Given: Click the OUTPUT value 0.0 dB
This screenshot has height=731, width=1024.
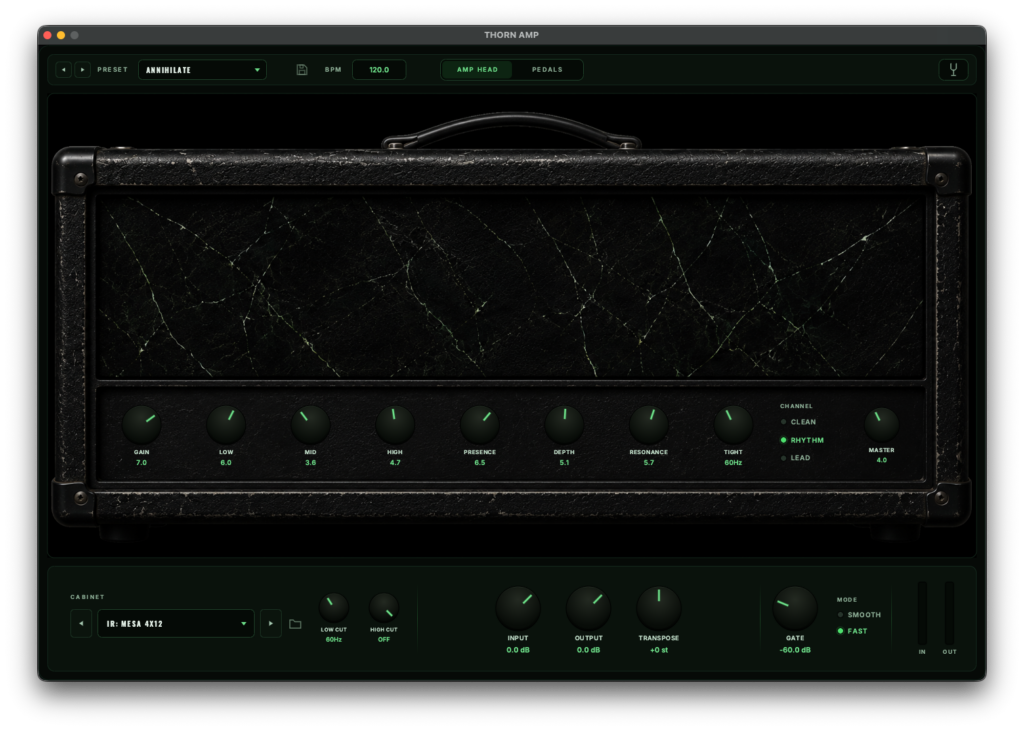Looking at the screenshot, I should (588, 650).
